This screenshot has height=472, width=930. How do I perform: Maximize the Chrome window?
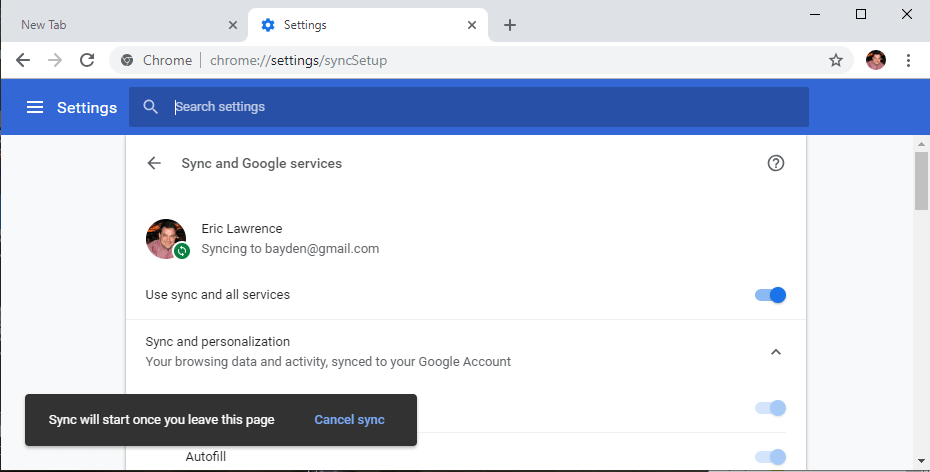click(x=861, y=14)
